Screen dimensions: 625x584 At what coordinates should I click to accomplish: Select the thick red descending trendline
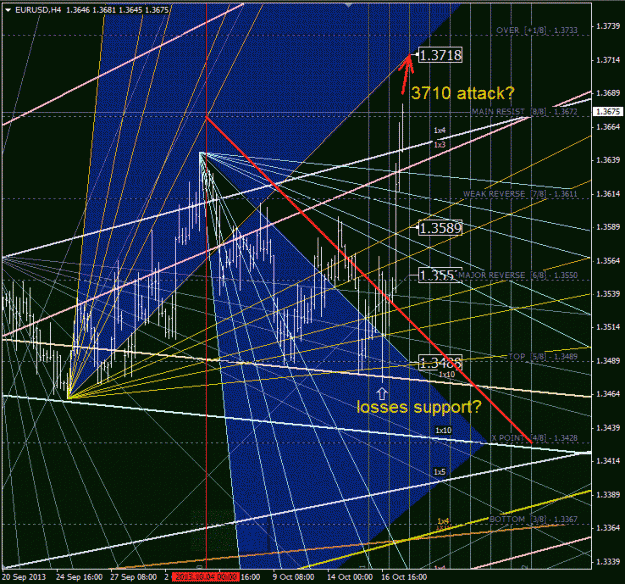369,279
